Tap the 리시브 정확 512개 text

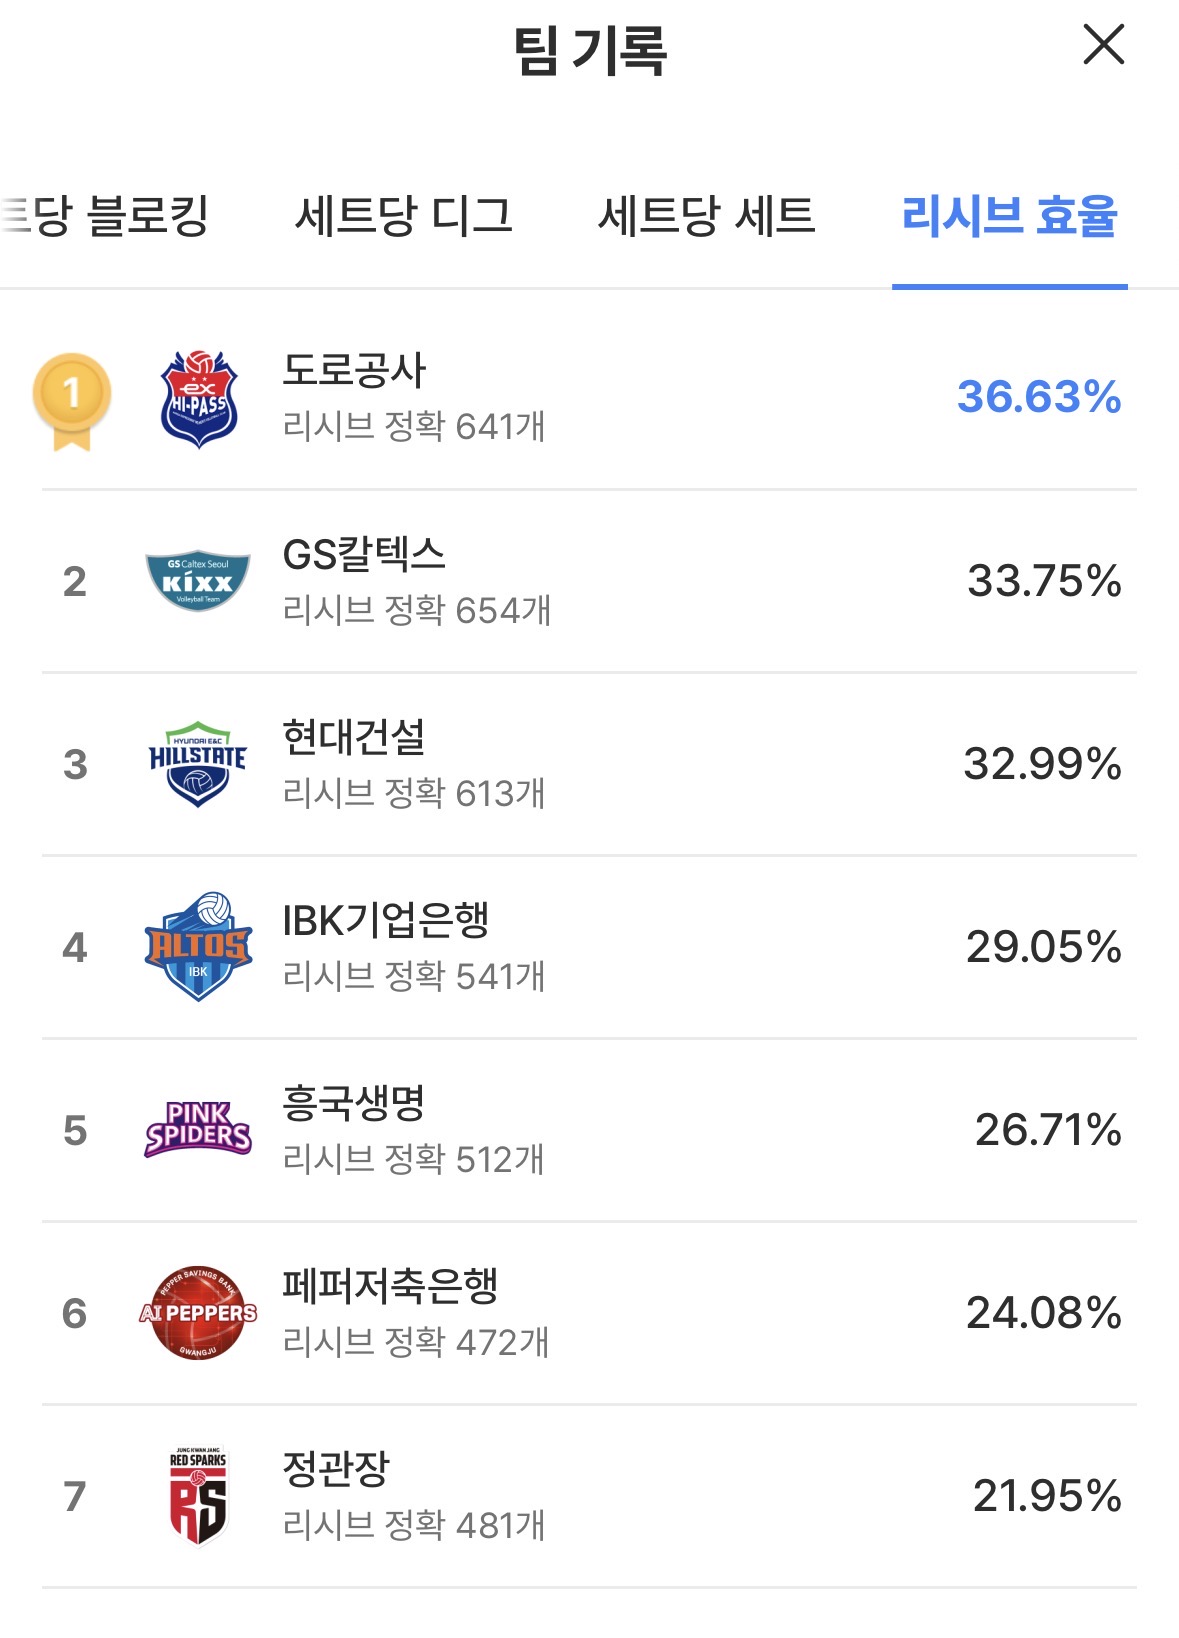point(413,1159)
